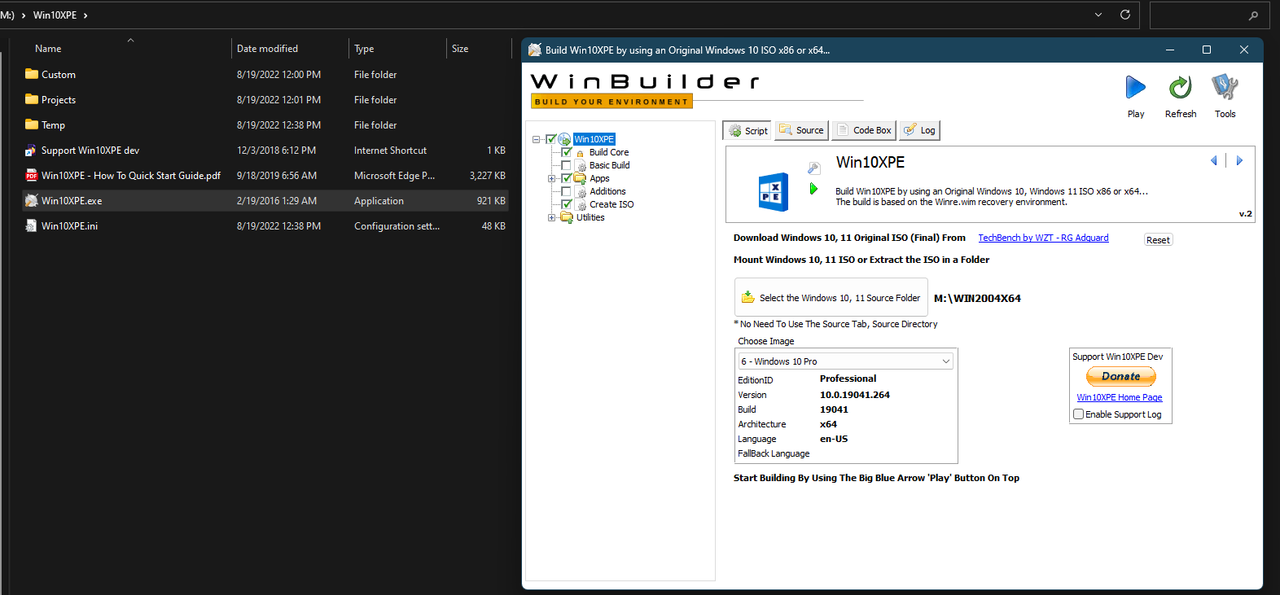Click the Apps folder icon in tree
Image resolution: width=1280 pixels, height=595 pixels.
point(580,178)
